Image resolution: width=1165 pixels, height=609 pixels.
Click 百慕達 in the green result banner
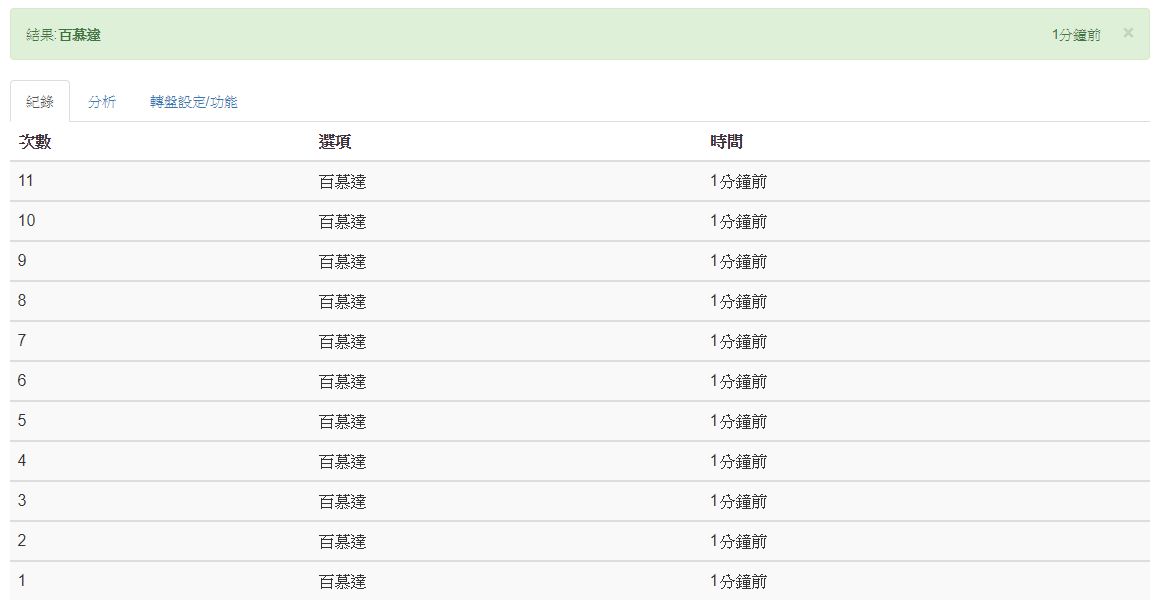[79, 35]
